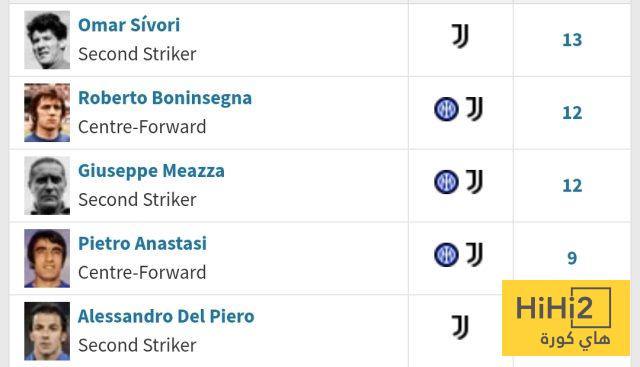Click Juventus crest in Giuseppe Meazza row
The image size is (640, 367).
tap(474, 182)
